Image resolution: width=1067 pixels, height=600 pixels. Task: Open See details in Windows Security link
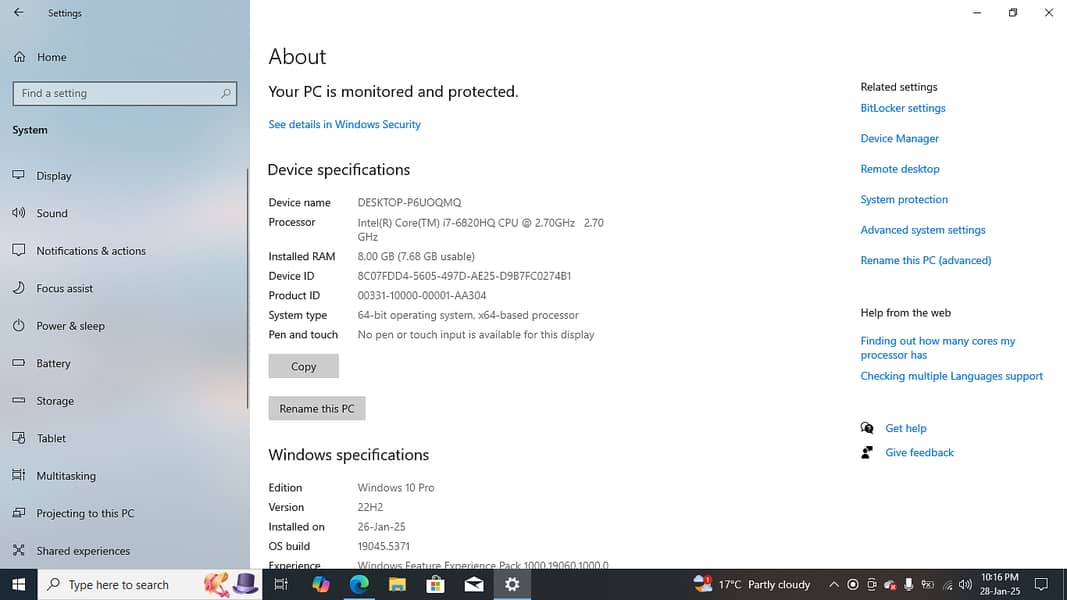click(344, 124)
